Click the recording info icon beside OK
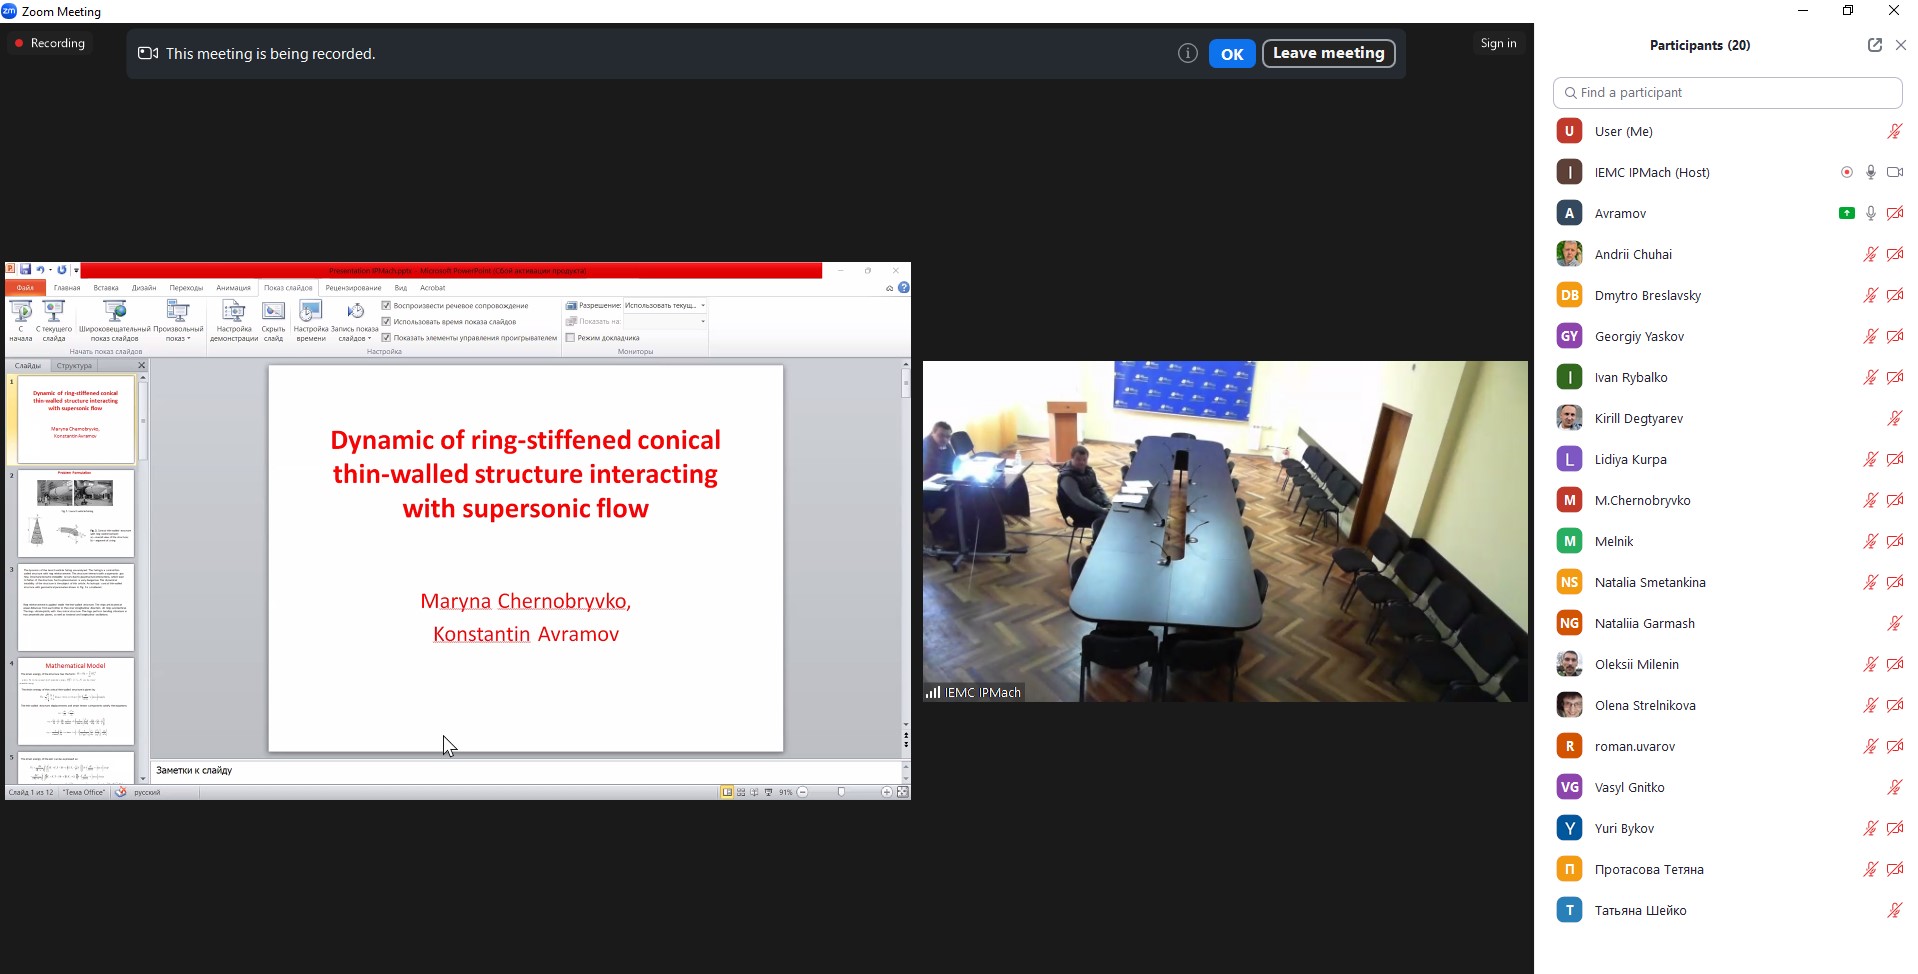Image resolution: width=1918 pixels, height=974 pixels. pyautogui.click(x=1187, y=54)
